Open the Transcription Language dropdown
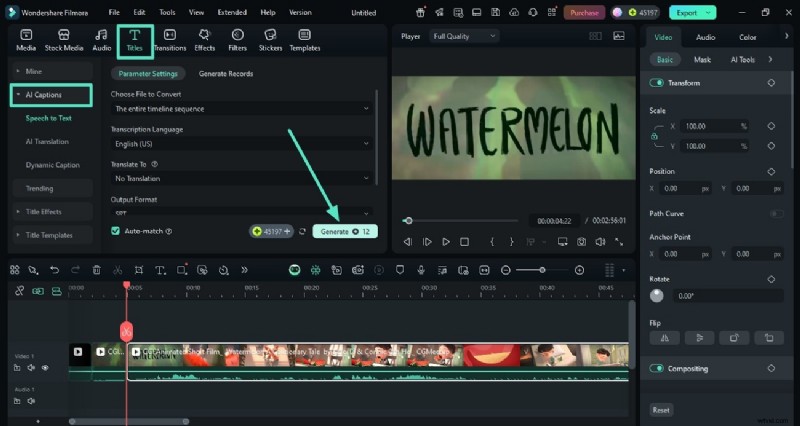The height and width of the screenshot is (426, 800). tap(240, 144)
